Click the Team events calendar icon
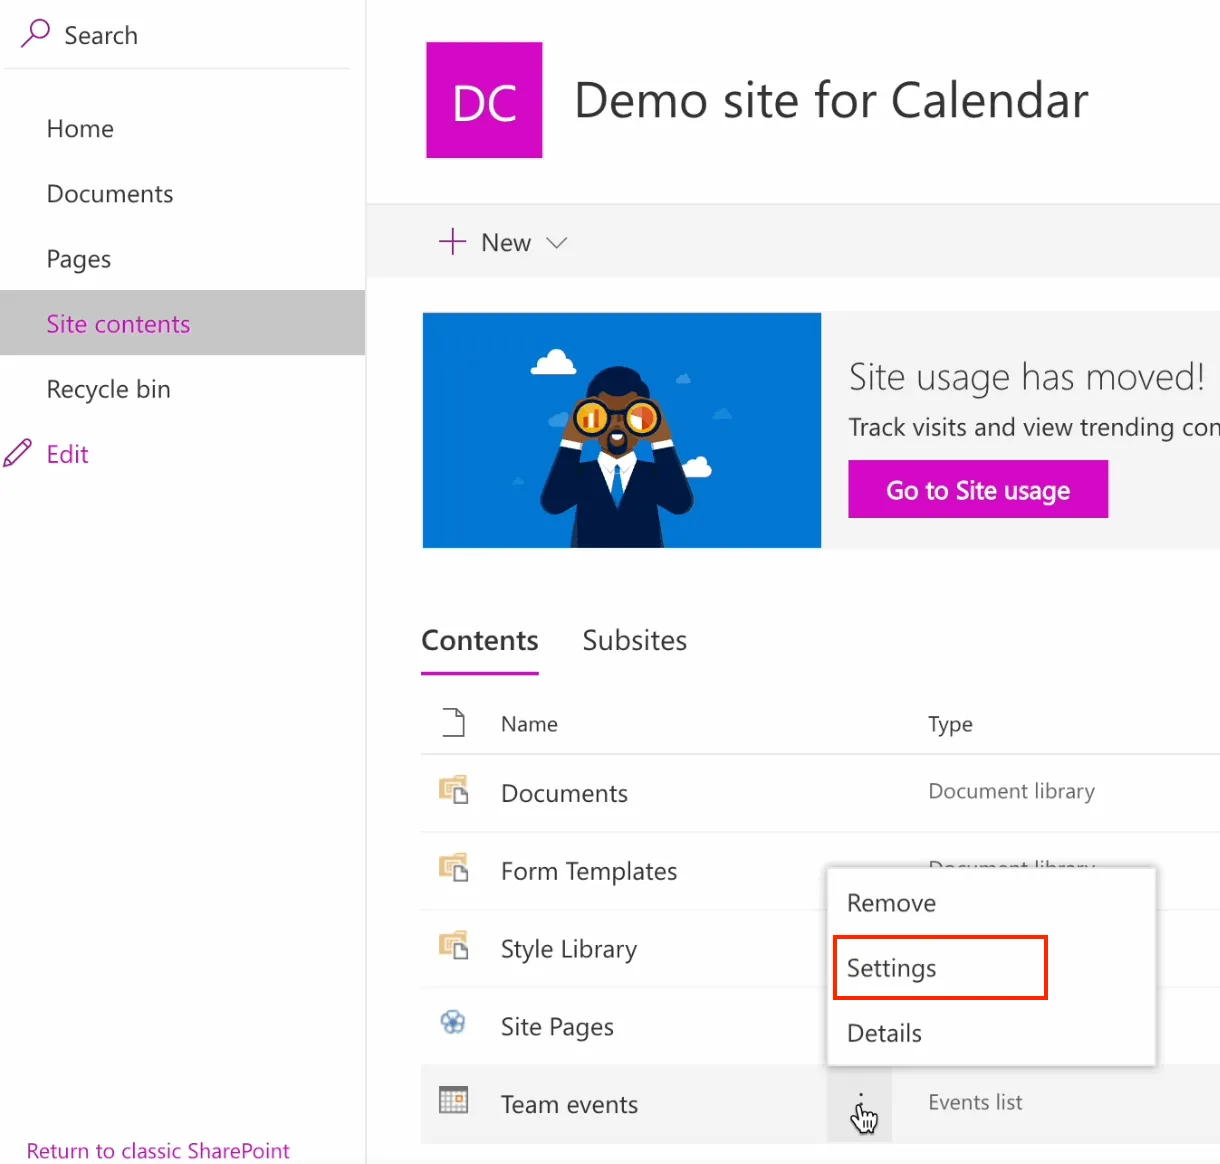Viewport: 1220px width, 1164px height. point(454,1100)
